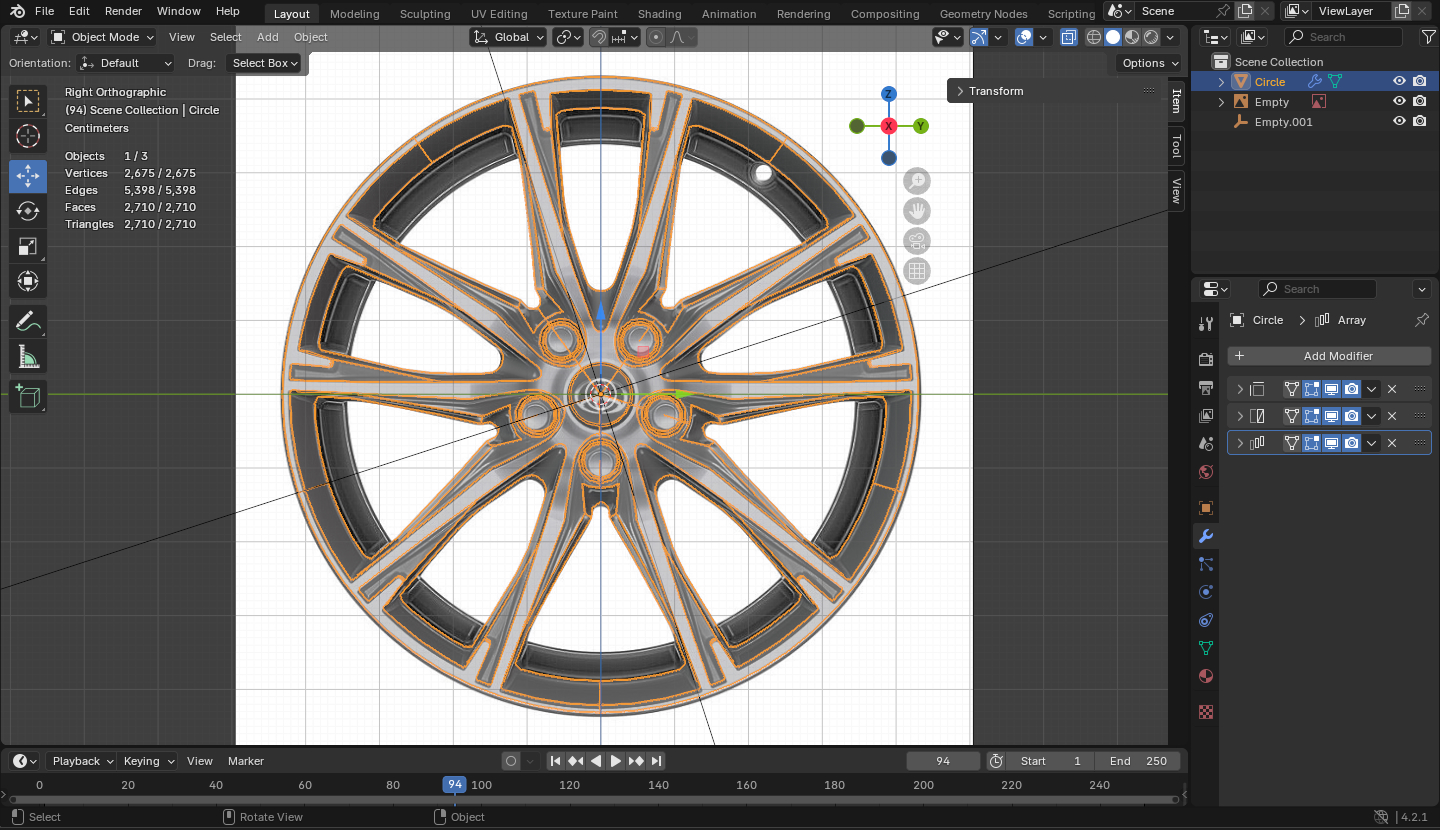Activate the Rotate tool
The height and width of the screenshot is (830, 1440).
click(28, 211)
